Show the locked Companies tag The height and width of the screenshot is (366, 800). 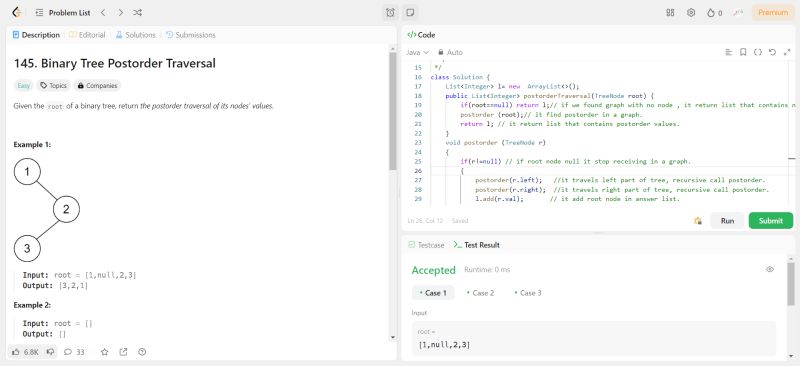click(97, 86)
